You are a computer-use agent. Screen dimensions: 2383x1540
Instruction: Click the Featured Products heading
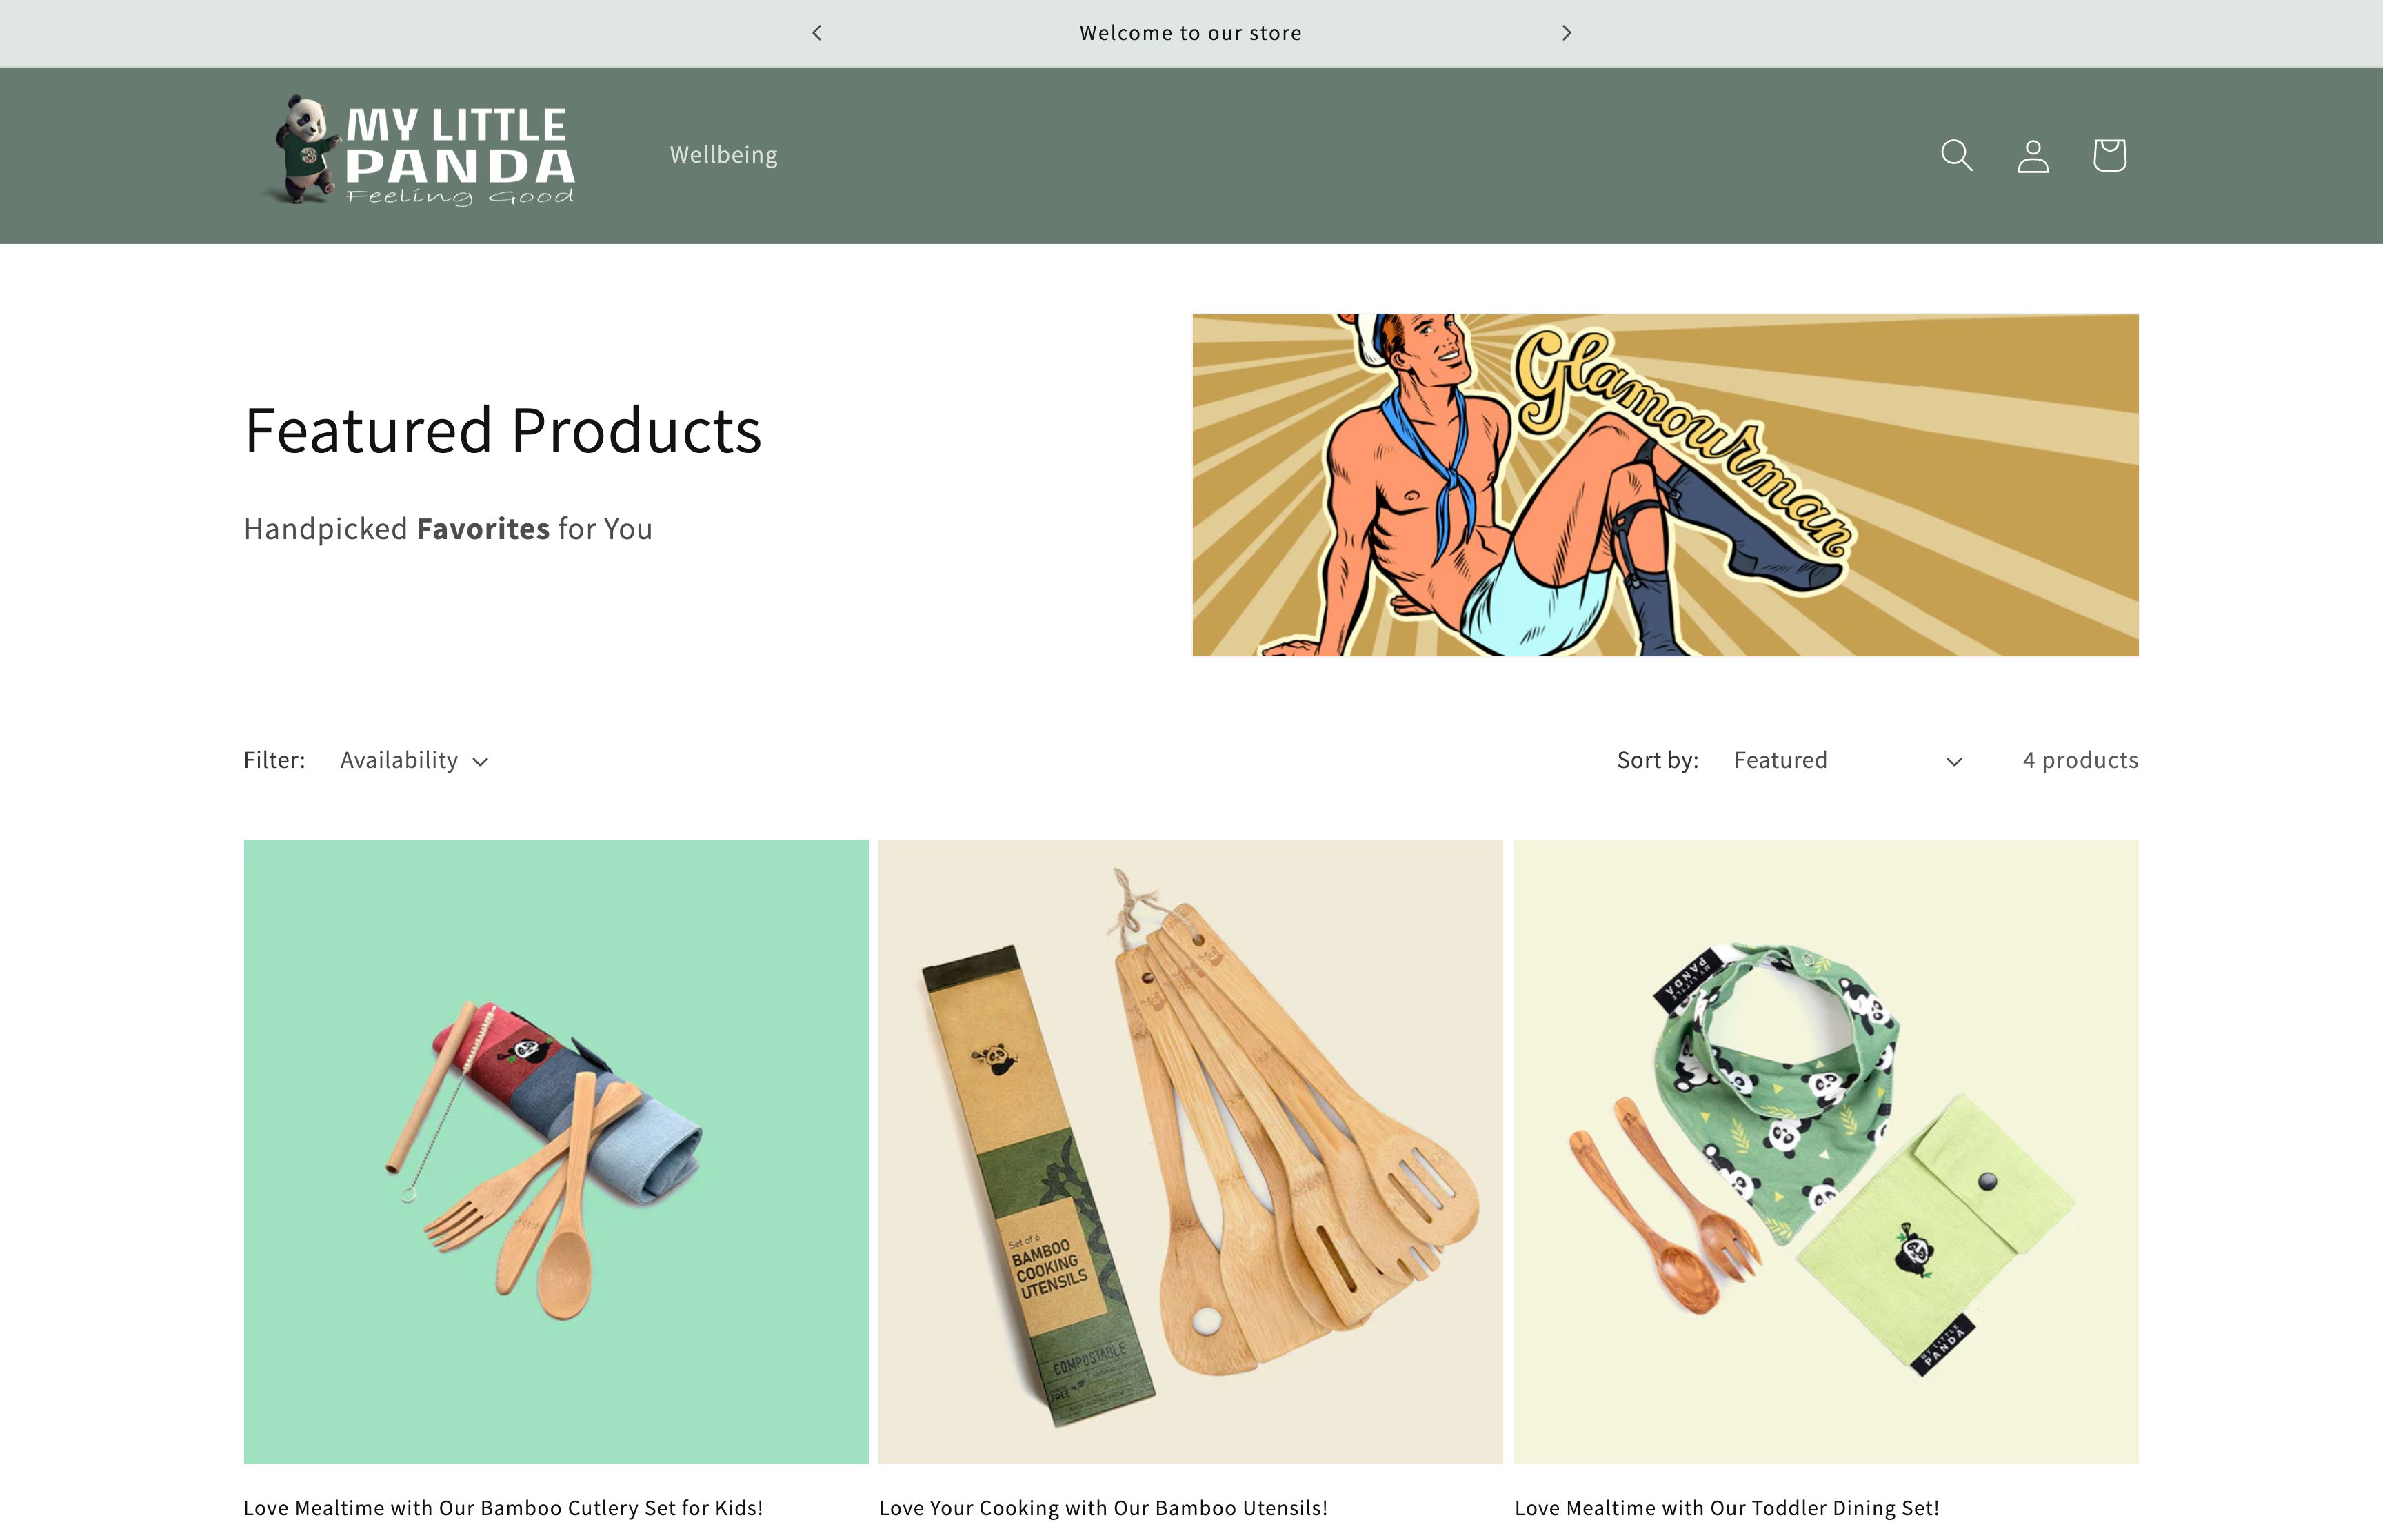pos(503,430)
